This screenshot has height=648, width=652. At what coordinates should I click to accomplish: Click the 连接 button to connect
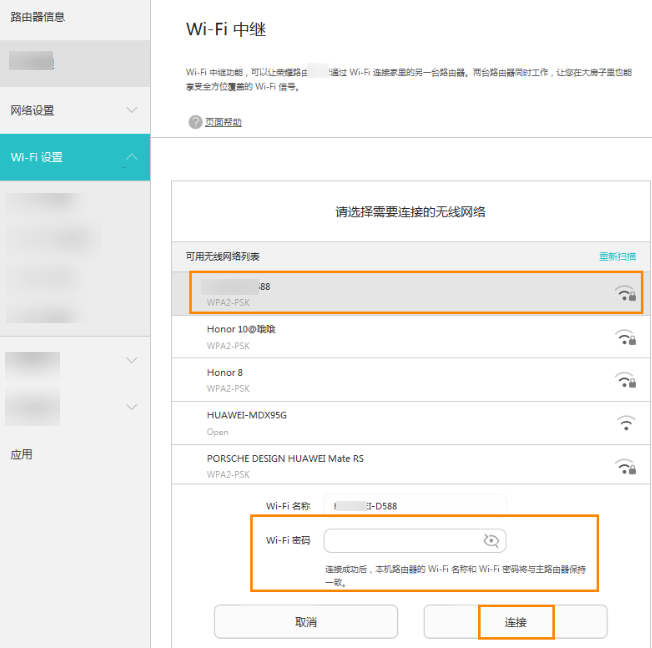coord(515,622)
